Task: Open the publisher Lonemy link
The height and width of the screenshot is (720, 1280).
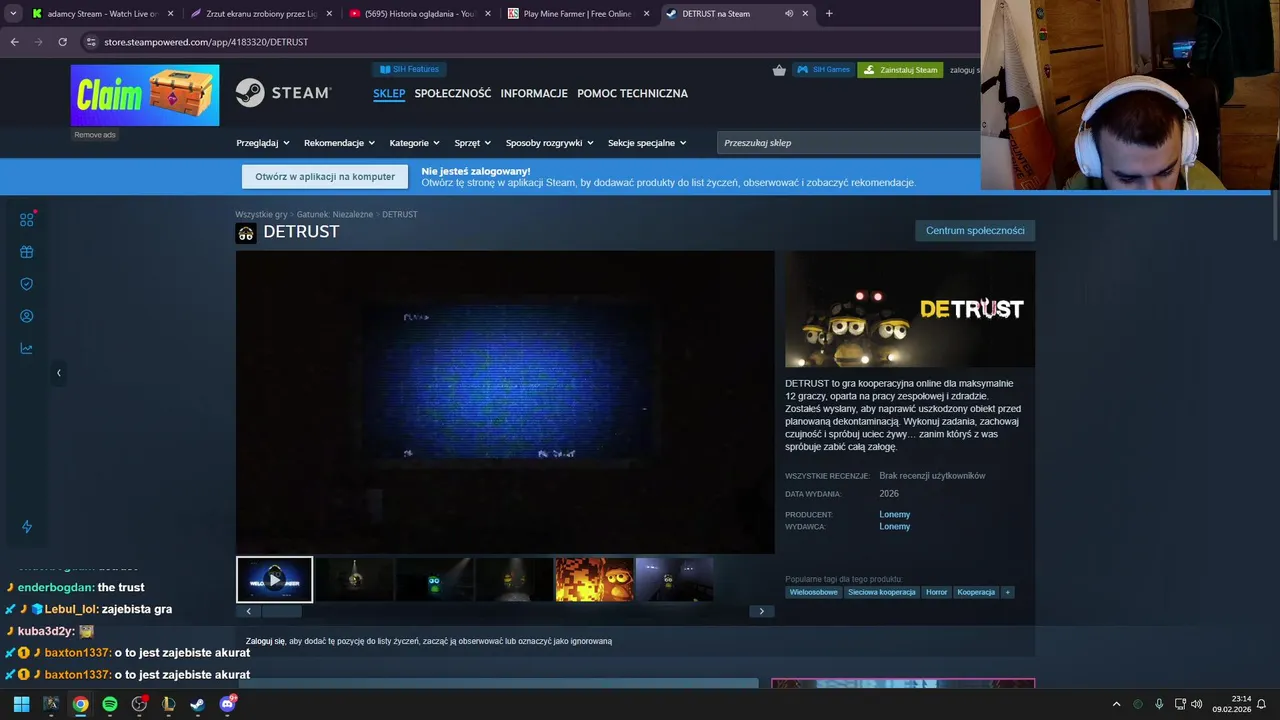Action: pos(895,527)
